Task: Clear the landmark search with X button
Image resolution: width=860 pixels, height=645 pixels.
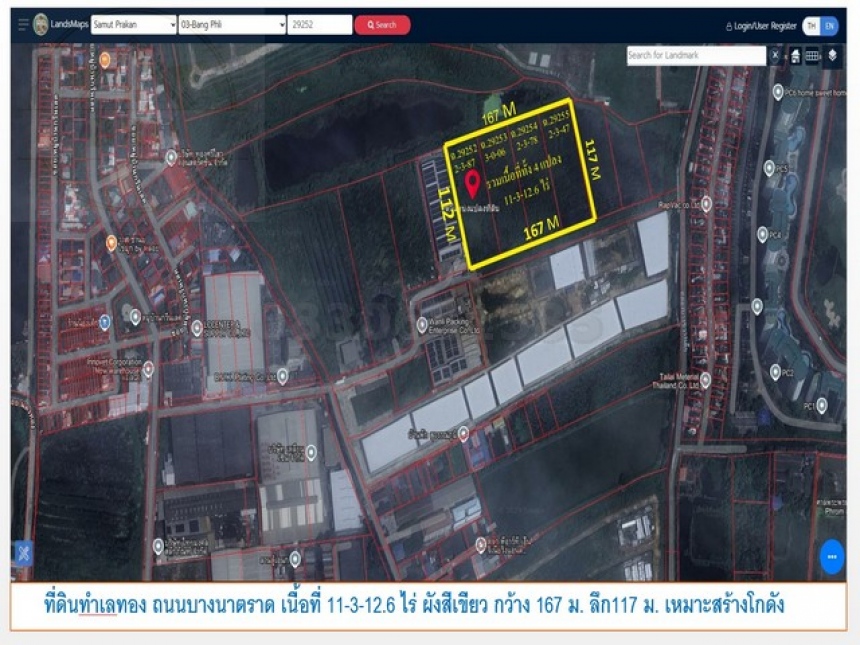Action: coord(776,56)
